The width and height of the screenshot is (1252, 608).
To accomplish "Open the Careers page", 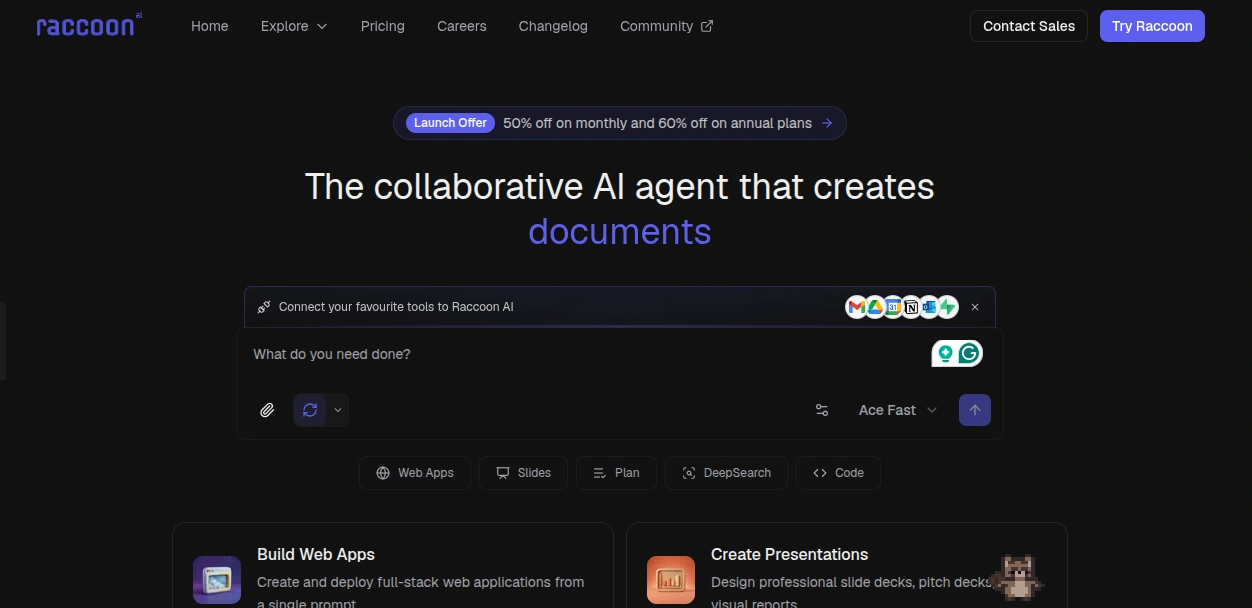I will coord(462,26).
